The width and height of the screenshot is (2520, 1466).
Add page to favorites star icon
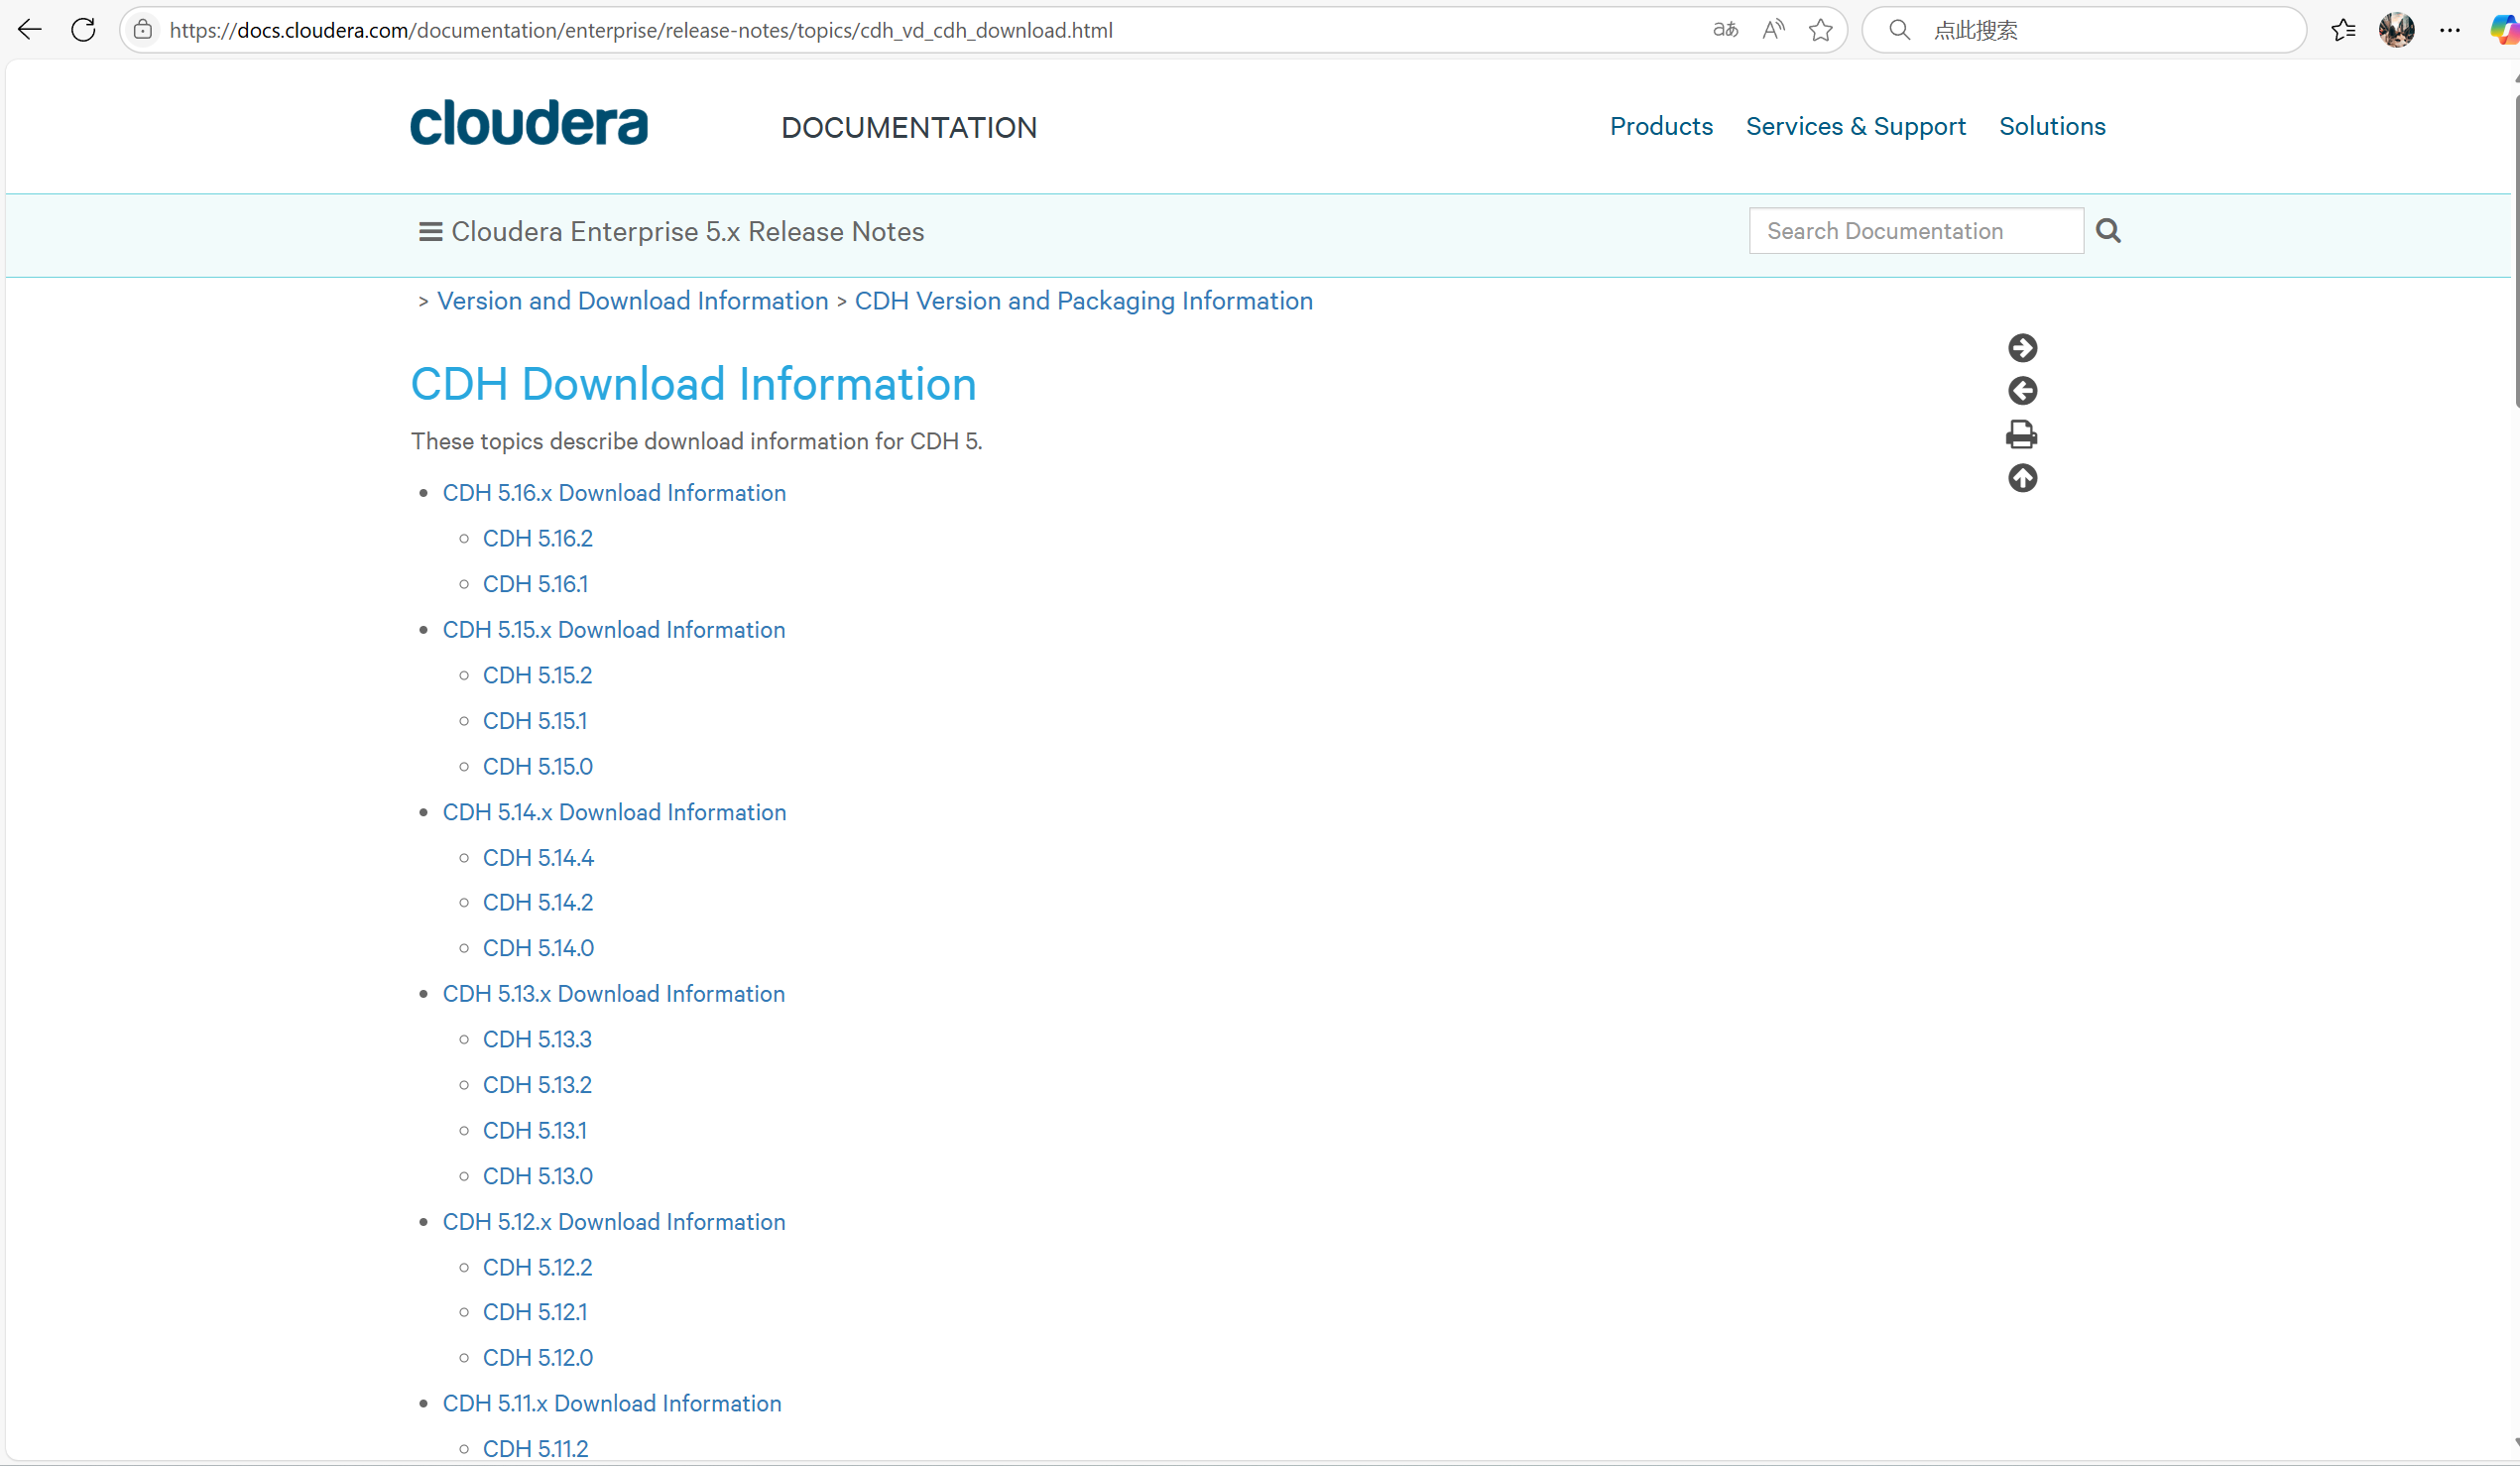(x=1820, y=30)
